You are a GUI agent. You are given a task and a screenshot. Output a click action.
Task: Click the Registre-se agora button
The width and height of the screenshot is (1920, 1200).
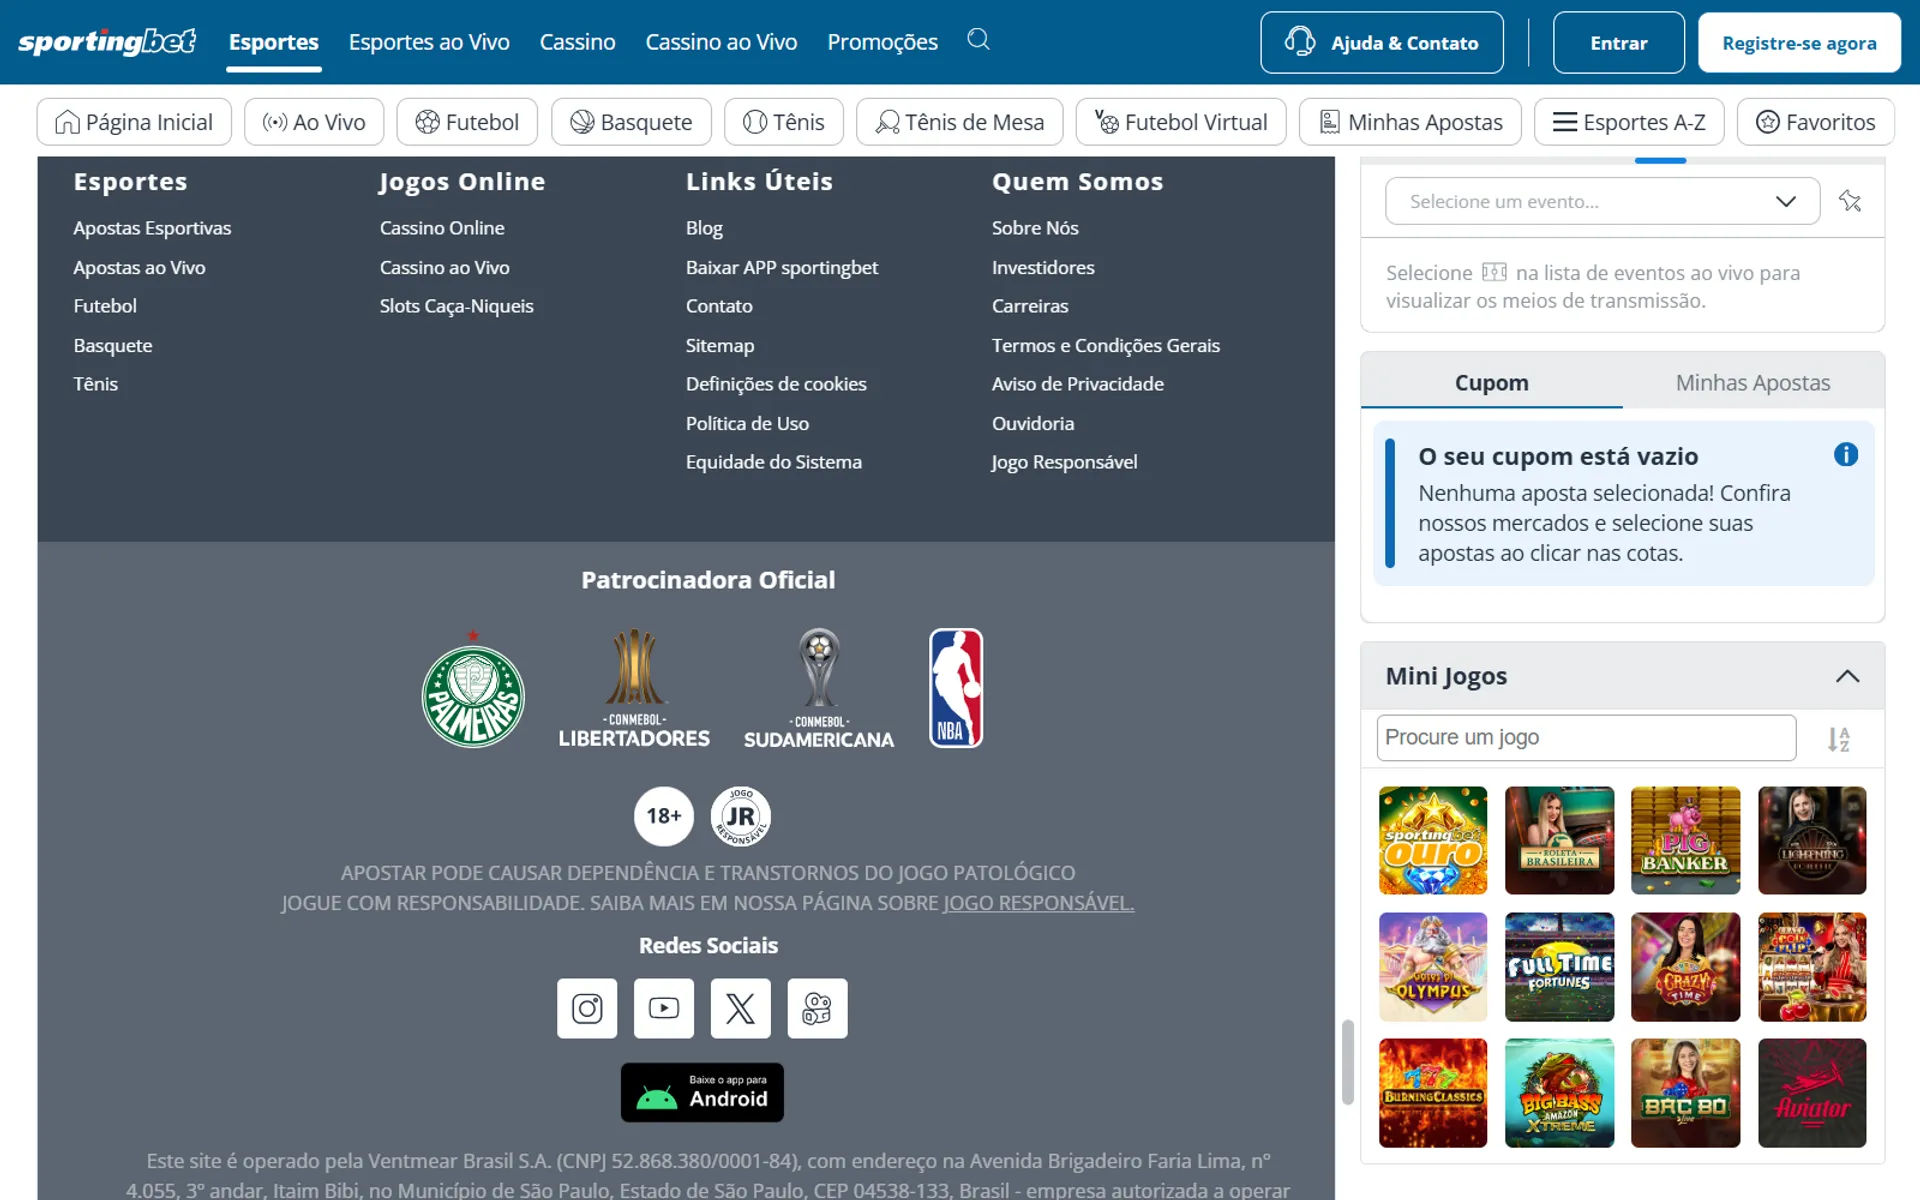coord(1799,43)
